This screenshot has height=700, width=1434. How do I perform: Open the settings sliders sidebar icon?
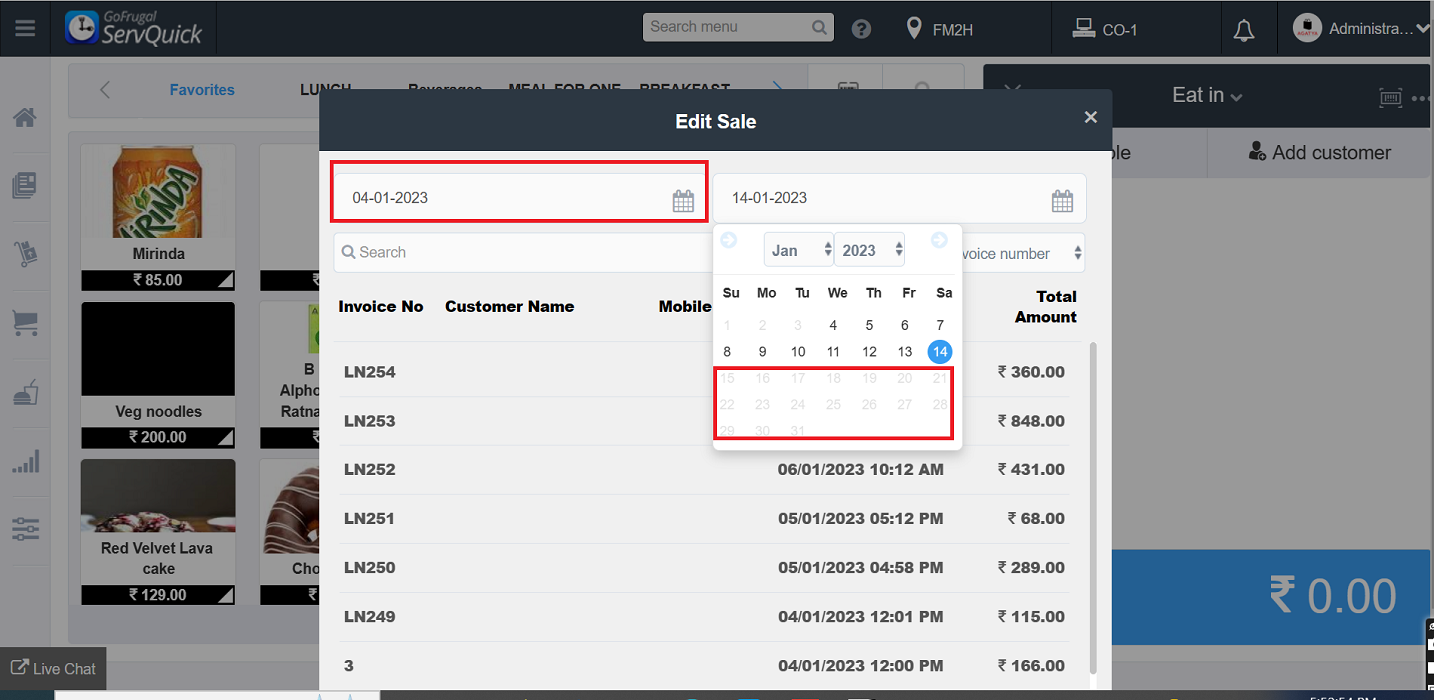25,529
